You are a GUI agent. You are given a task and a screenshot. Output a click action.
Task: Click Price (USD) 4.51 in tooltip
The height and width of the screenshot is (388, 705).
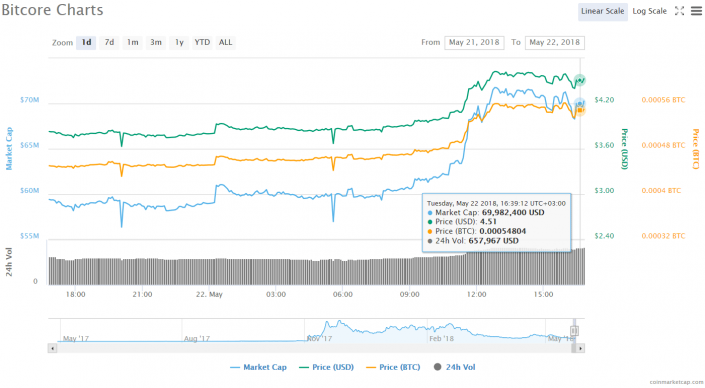pyautogui.click(x=488, y=222)
